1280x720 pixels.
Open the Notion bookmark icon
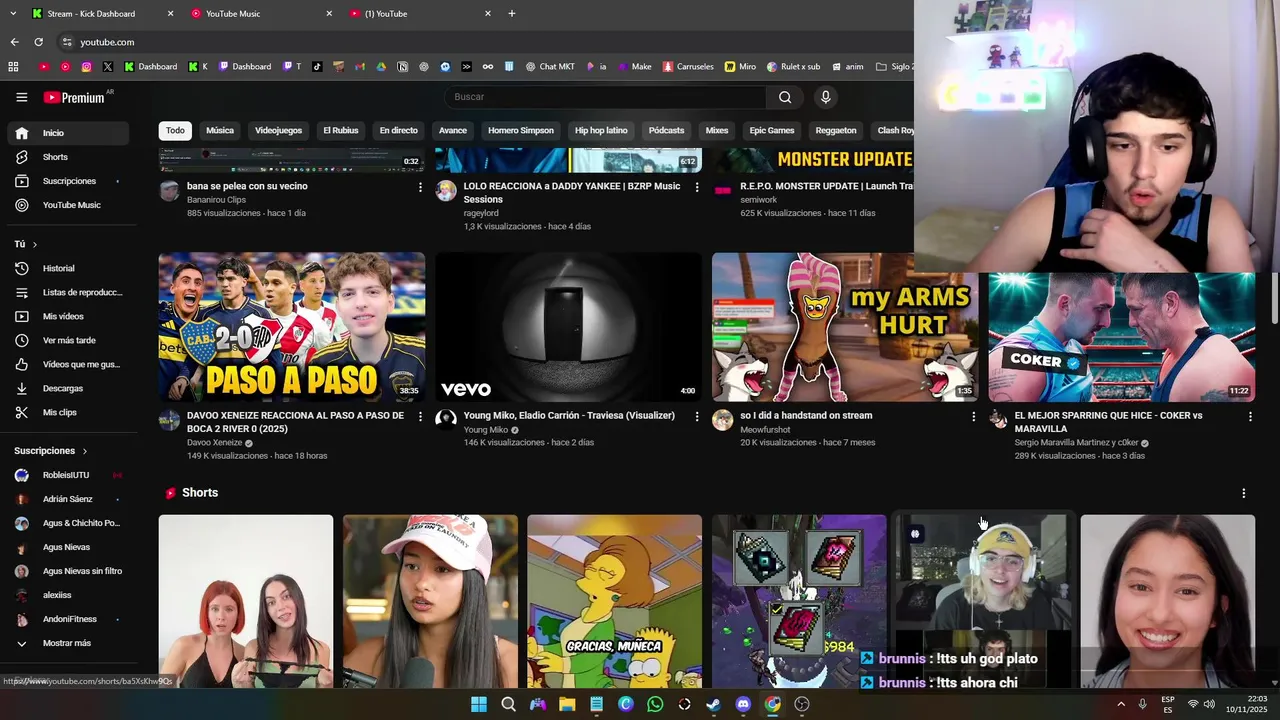(402, 67)
